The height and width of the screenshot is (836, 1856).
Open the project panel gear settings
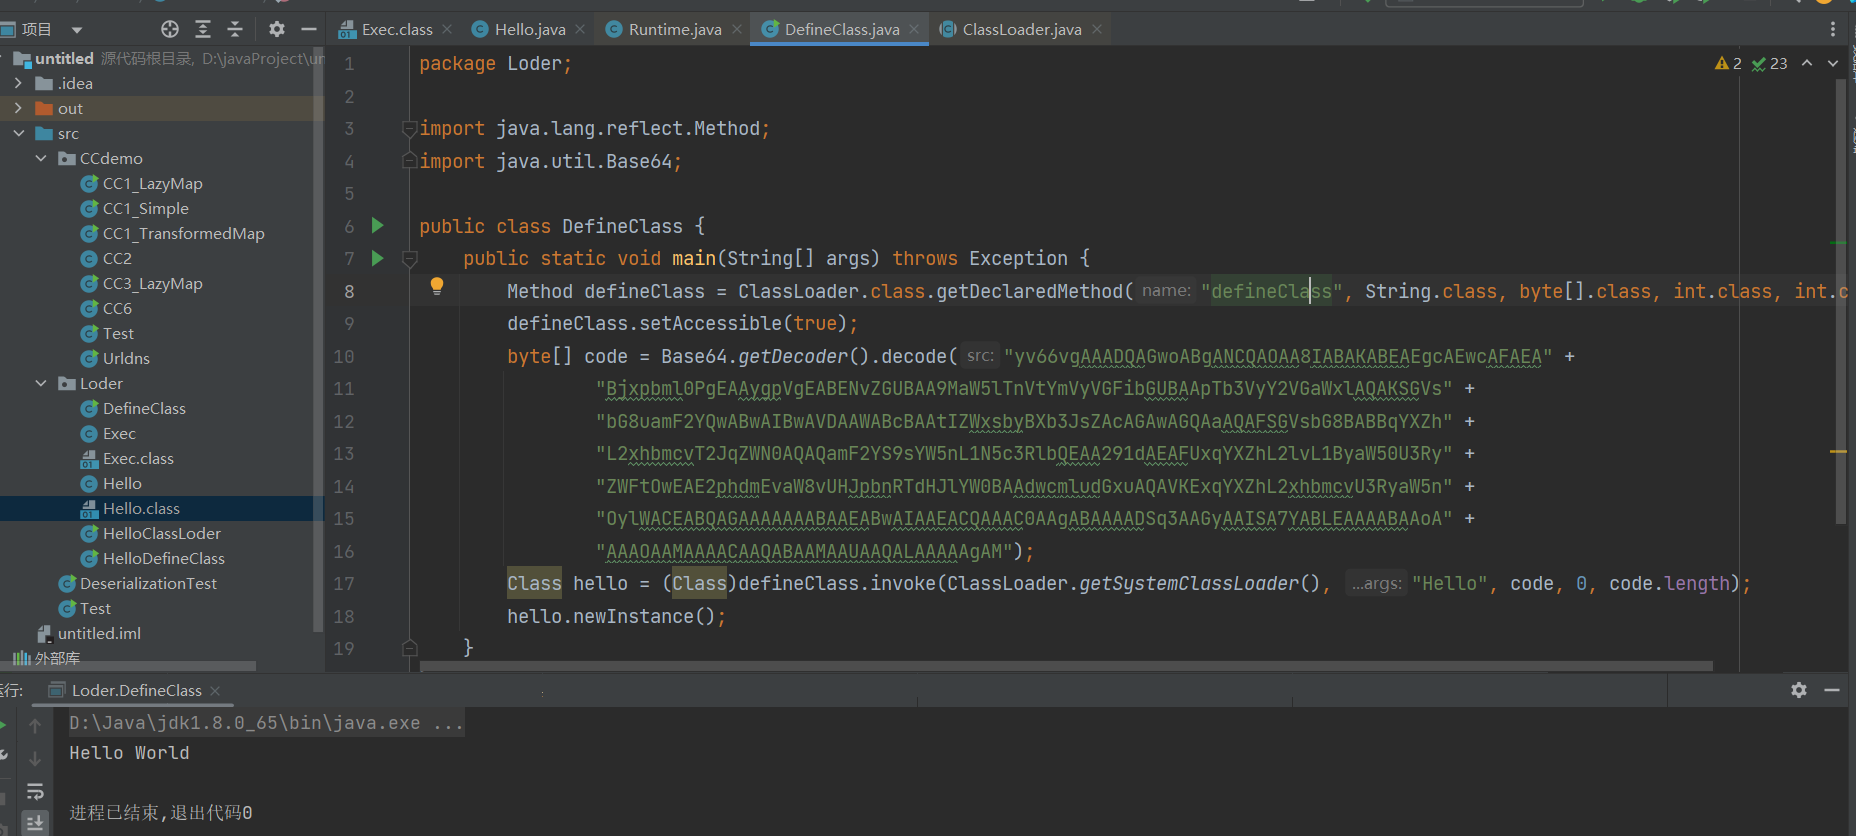coord(277,29)
